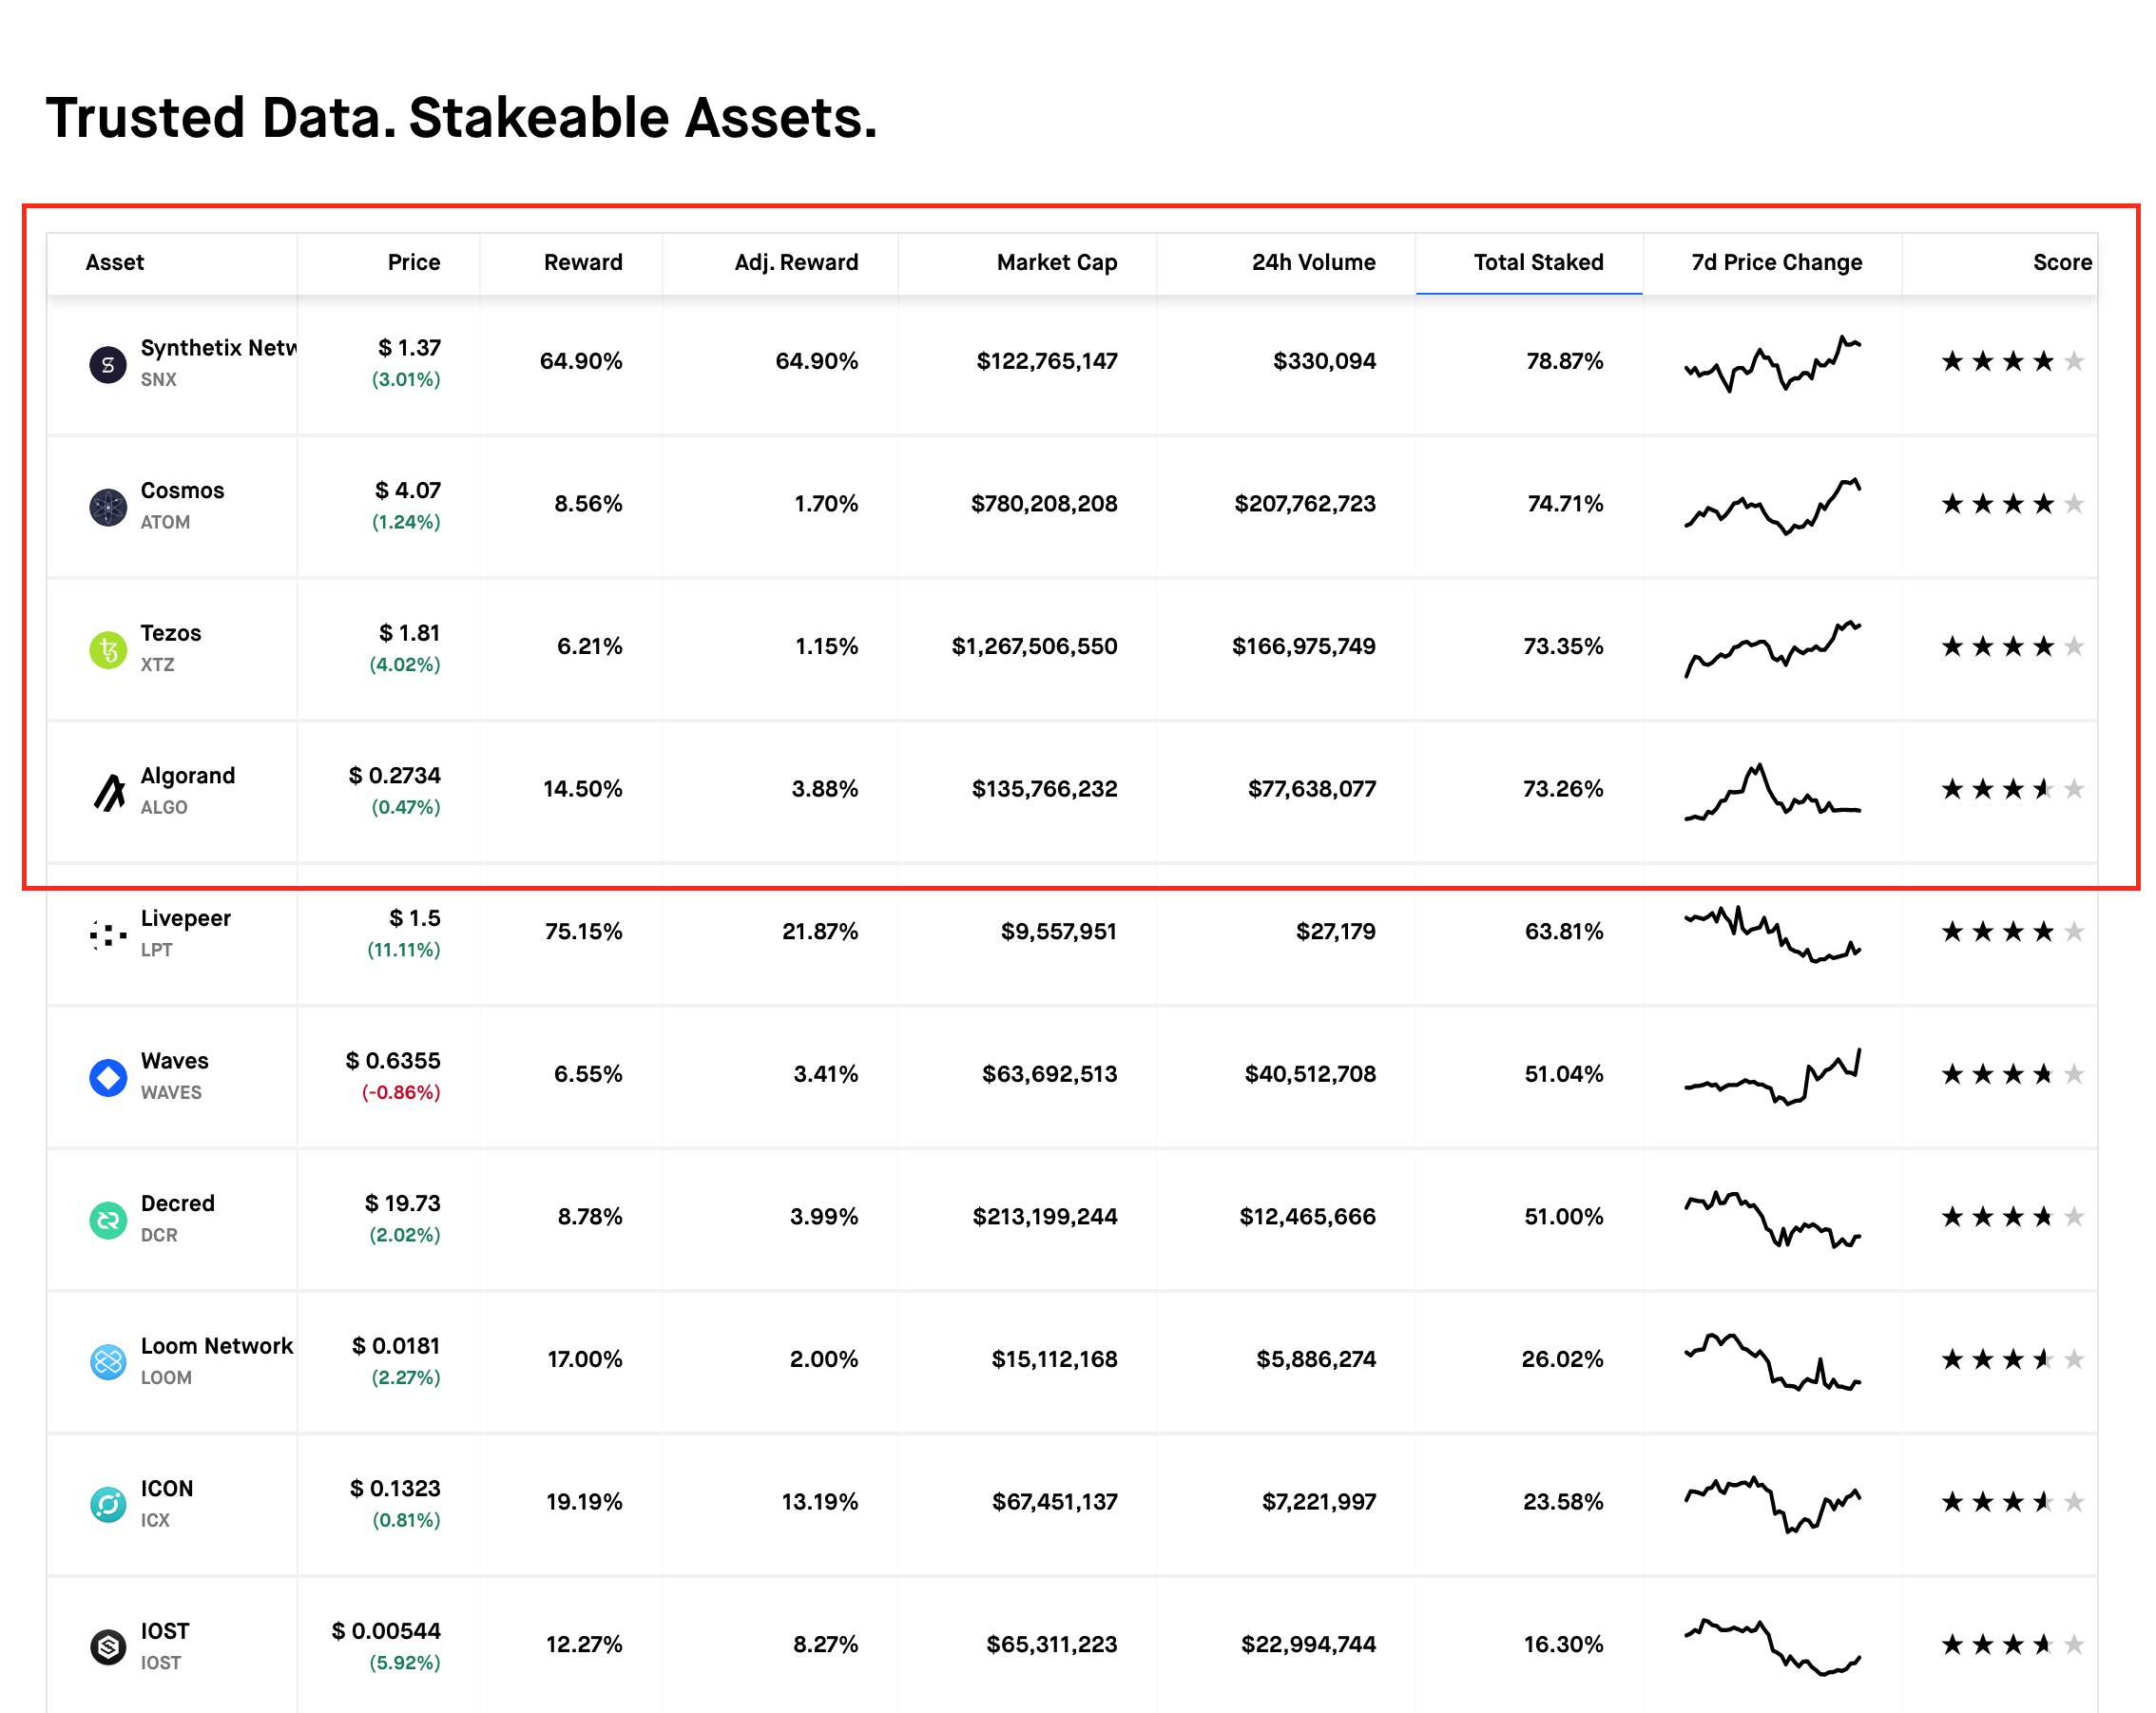2156x1713 pixels.
Task: Click the ICON 7d price sparkline chart
Action: pos(1772,1504)
